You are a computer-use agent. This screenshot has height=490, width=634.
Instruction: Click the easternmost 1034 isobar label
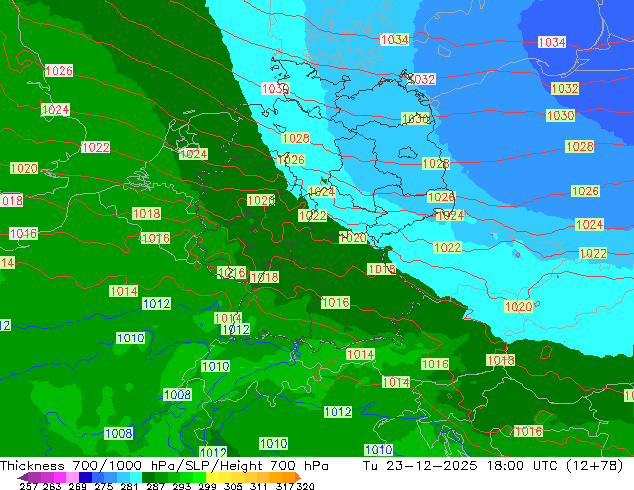(x=552, y=42)
